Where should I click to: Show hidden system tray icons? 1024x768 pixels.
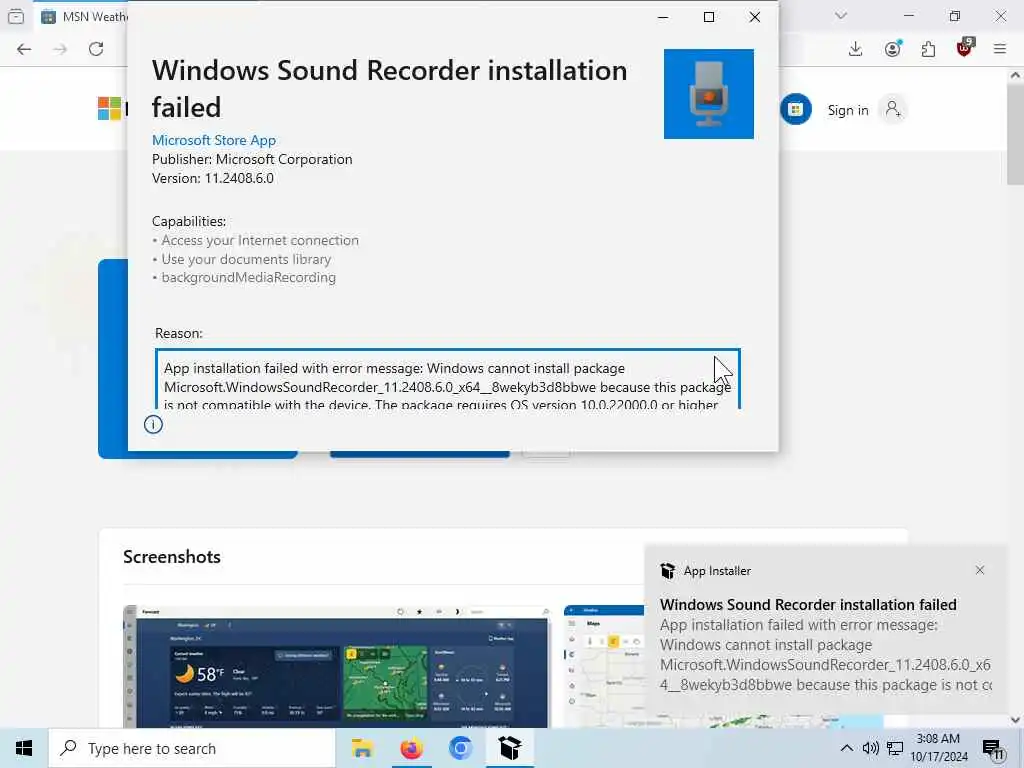pyautogui.click(x=846, y=748)
